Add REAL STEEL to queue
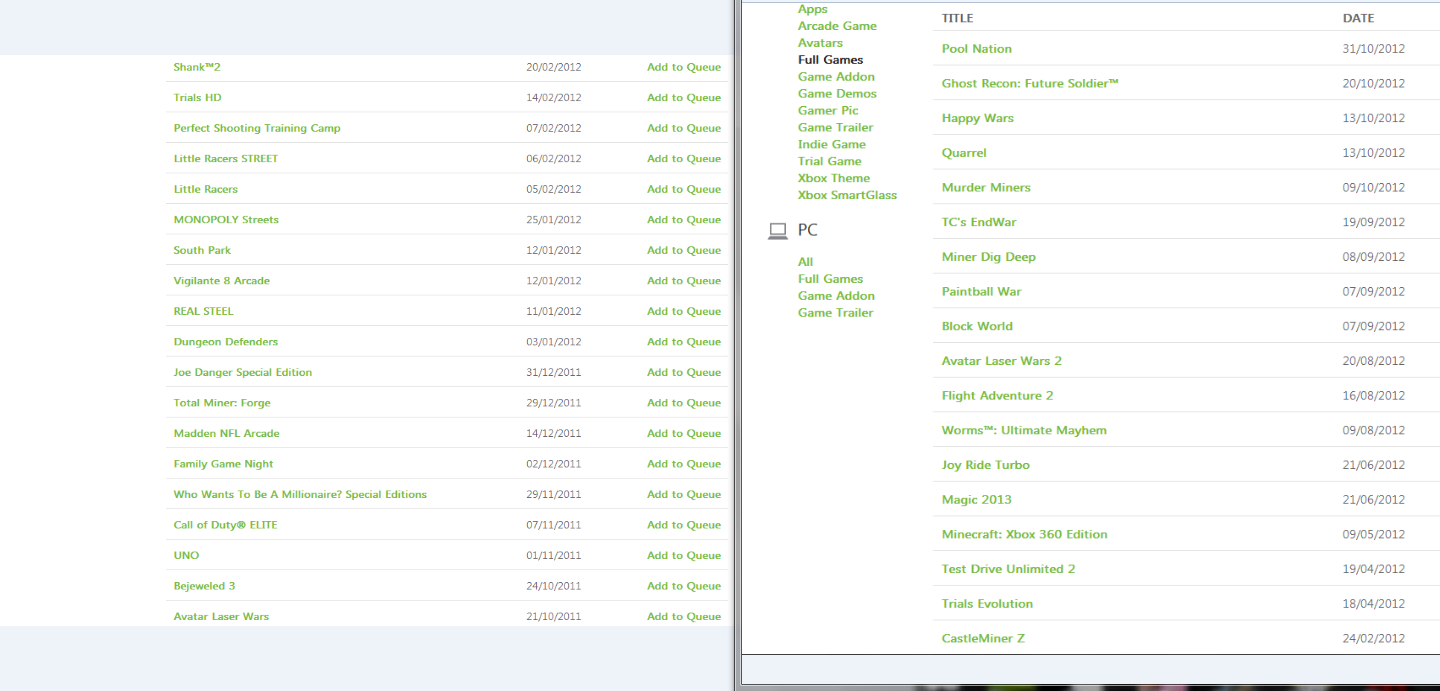 [x=684, y=312]
